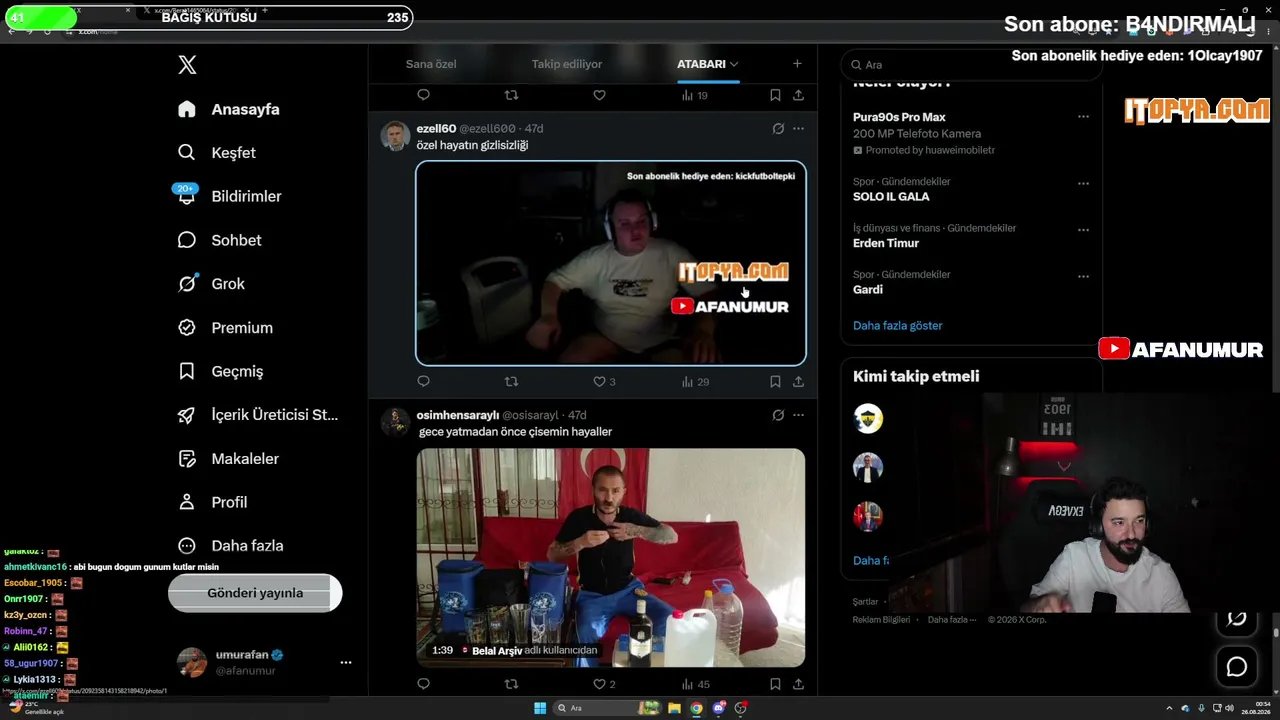Ask Grok about the osimhensaraylı post
Viewport: 1280px width, 720px height.
778,415
